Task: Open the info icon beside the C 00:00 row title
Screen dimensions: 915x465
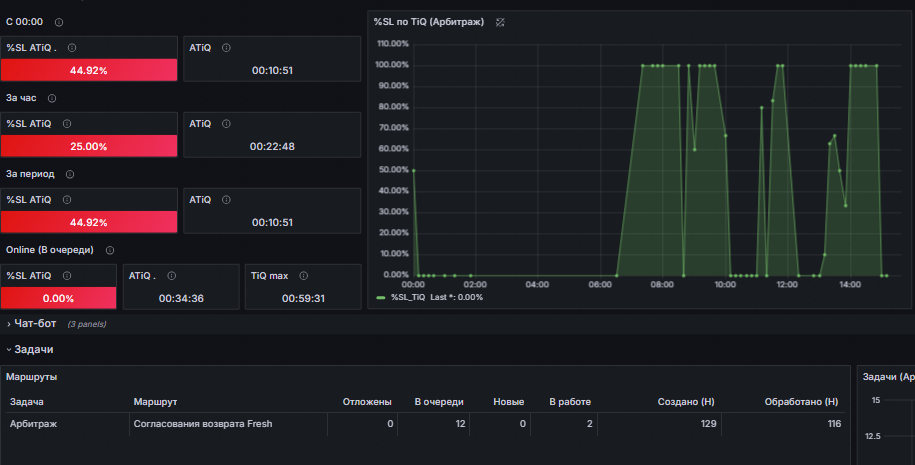Action: [59, 22]
